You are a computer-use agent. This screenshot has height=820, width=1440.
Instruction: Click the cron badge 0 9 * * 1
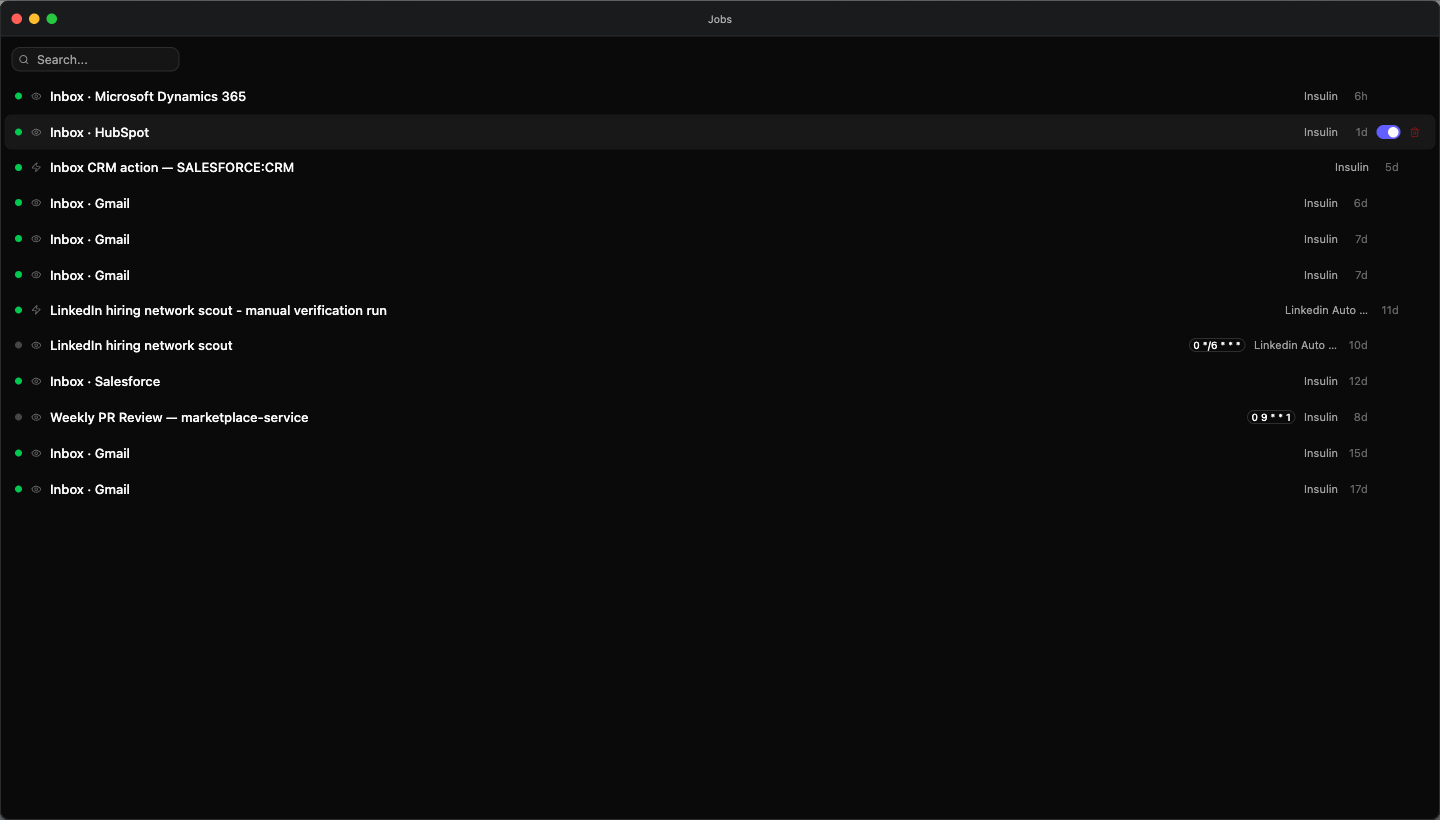(1271, 417)
